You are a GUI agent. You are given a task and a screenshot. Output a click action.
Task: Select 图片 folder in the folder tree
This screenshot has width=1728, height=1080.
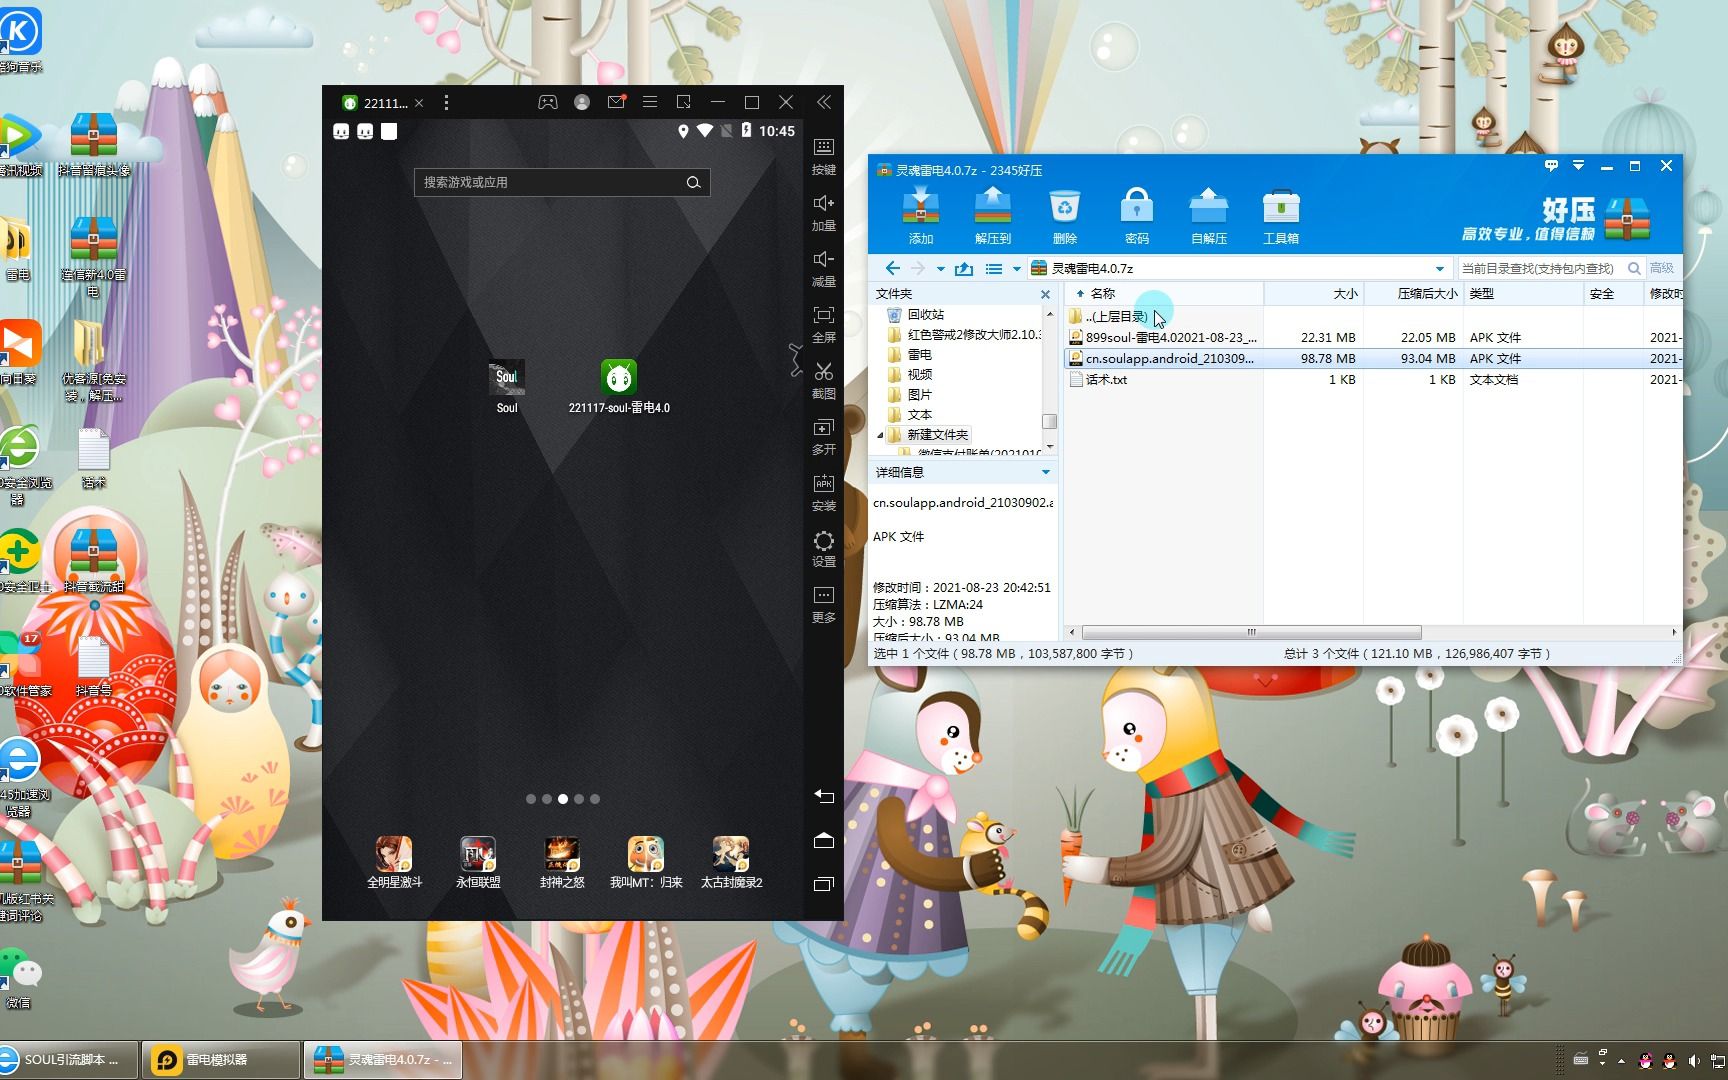pyautogui.click(x=919, y=395)
